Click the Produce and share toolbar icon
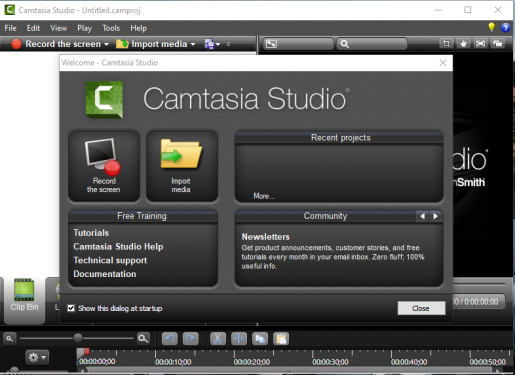The image size is (515, 375). 209,44
